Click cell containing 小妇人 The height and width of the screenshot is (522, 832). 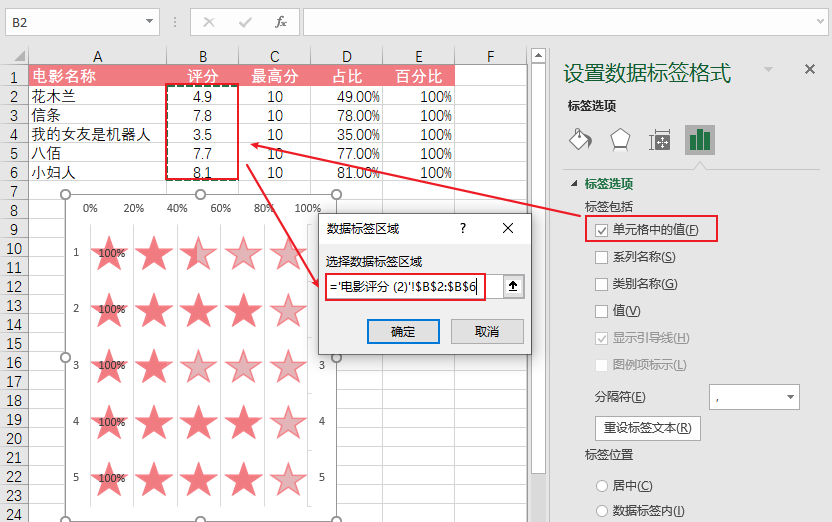point(98,172)
